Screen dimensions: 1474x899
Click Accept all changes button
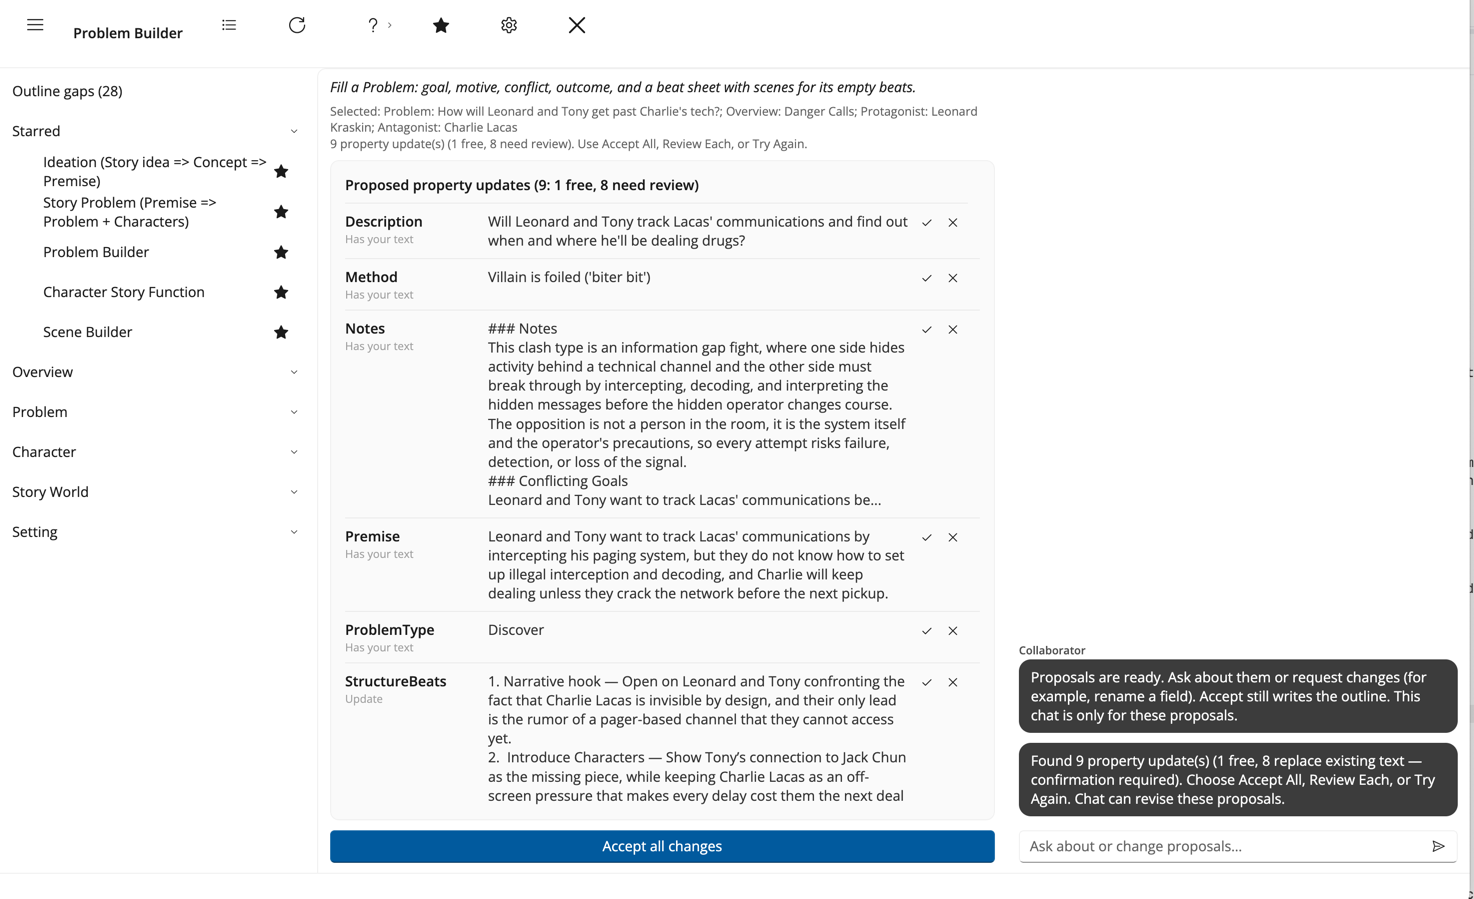[662, 846]
